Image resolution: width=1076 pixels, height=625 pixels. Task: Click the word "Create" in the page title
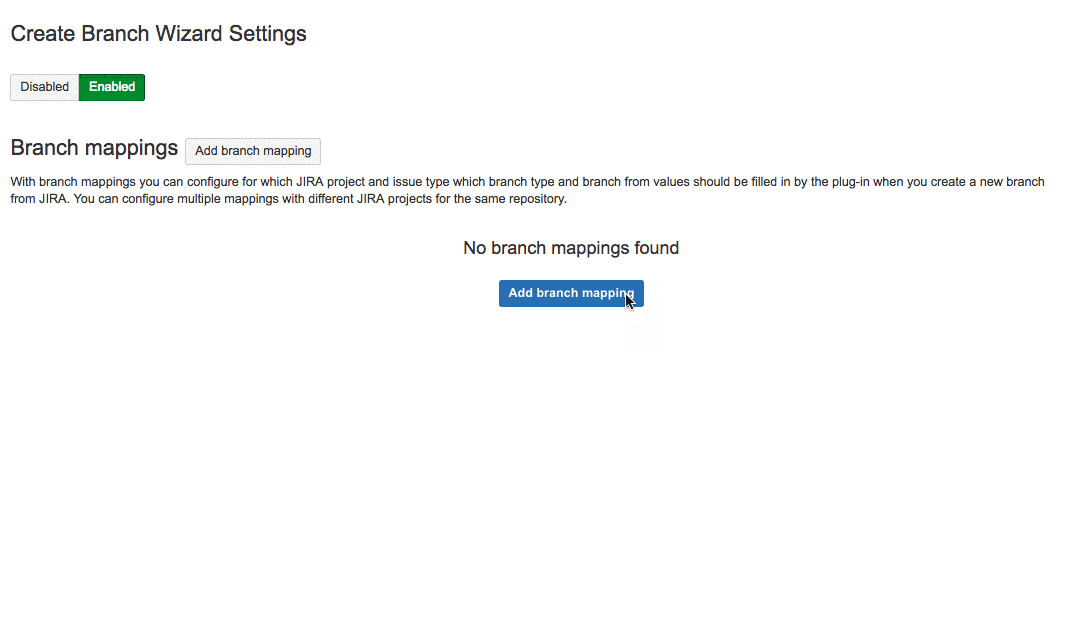coord(42,33)
